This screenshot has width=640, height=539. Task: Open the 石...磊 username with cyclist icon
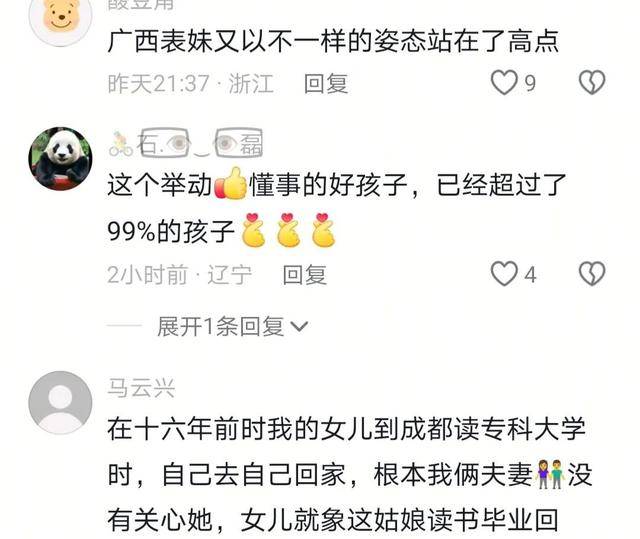coord(186,143)
